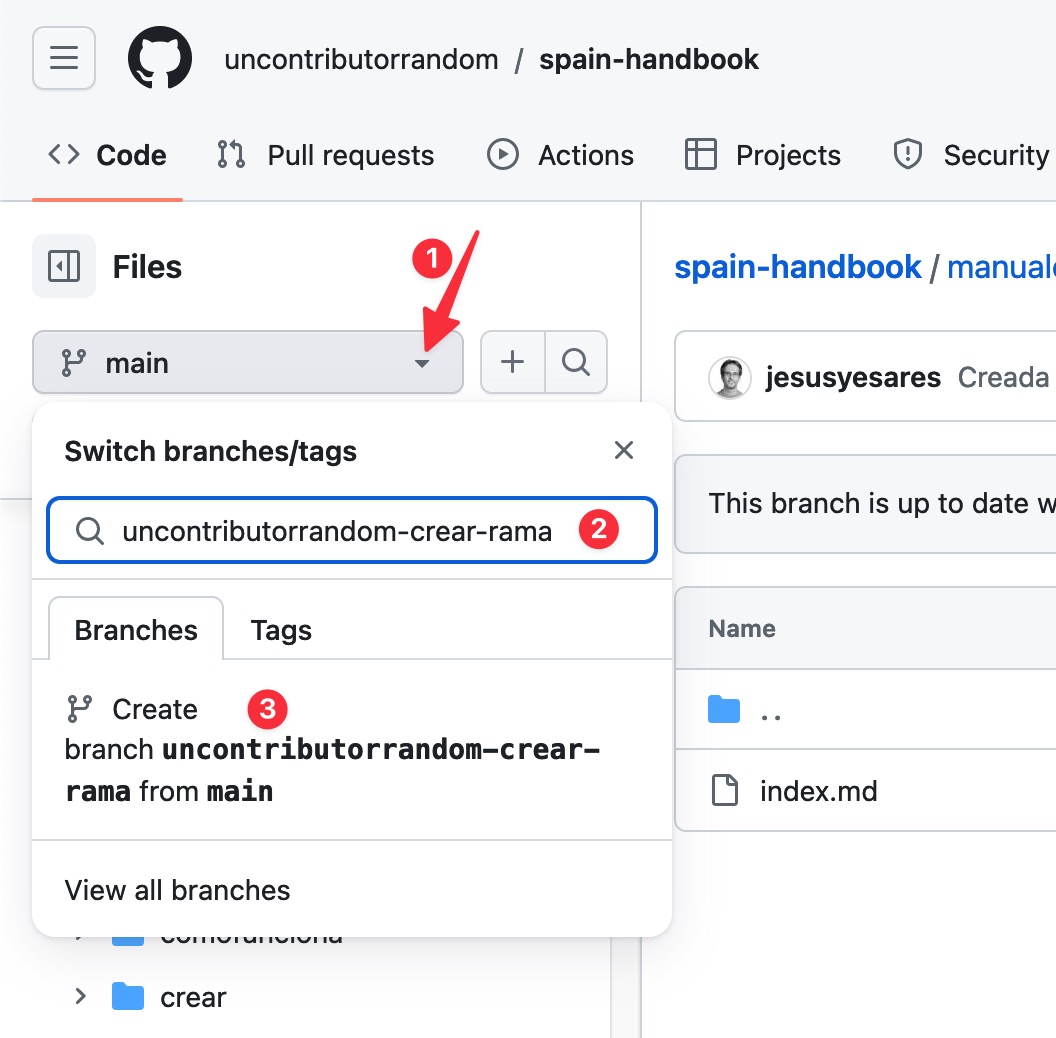Switch to the Projects tab
Viewport: 1056px width, 1038px height.
(x=763, y=155)
